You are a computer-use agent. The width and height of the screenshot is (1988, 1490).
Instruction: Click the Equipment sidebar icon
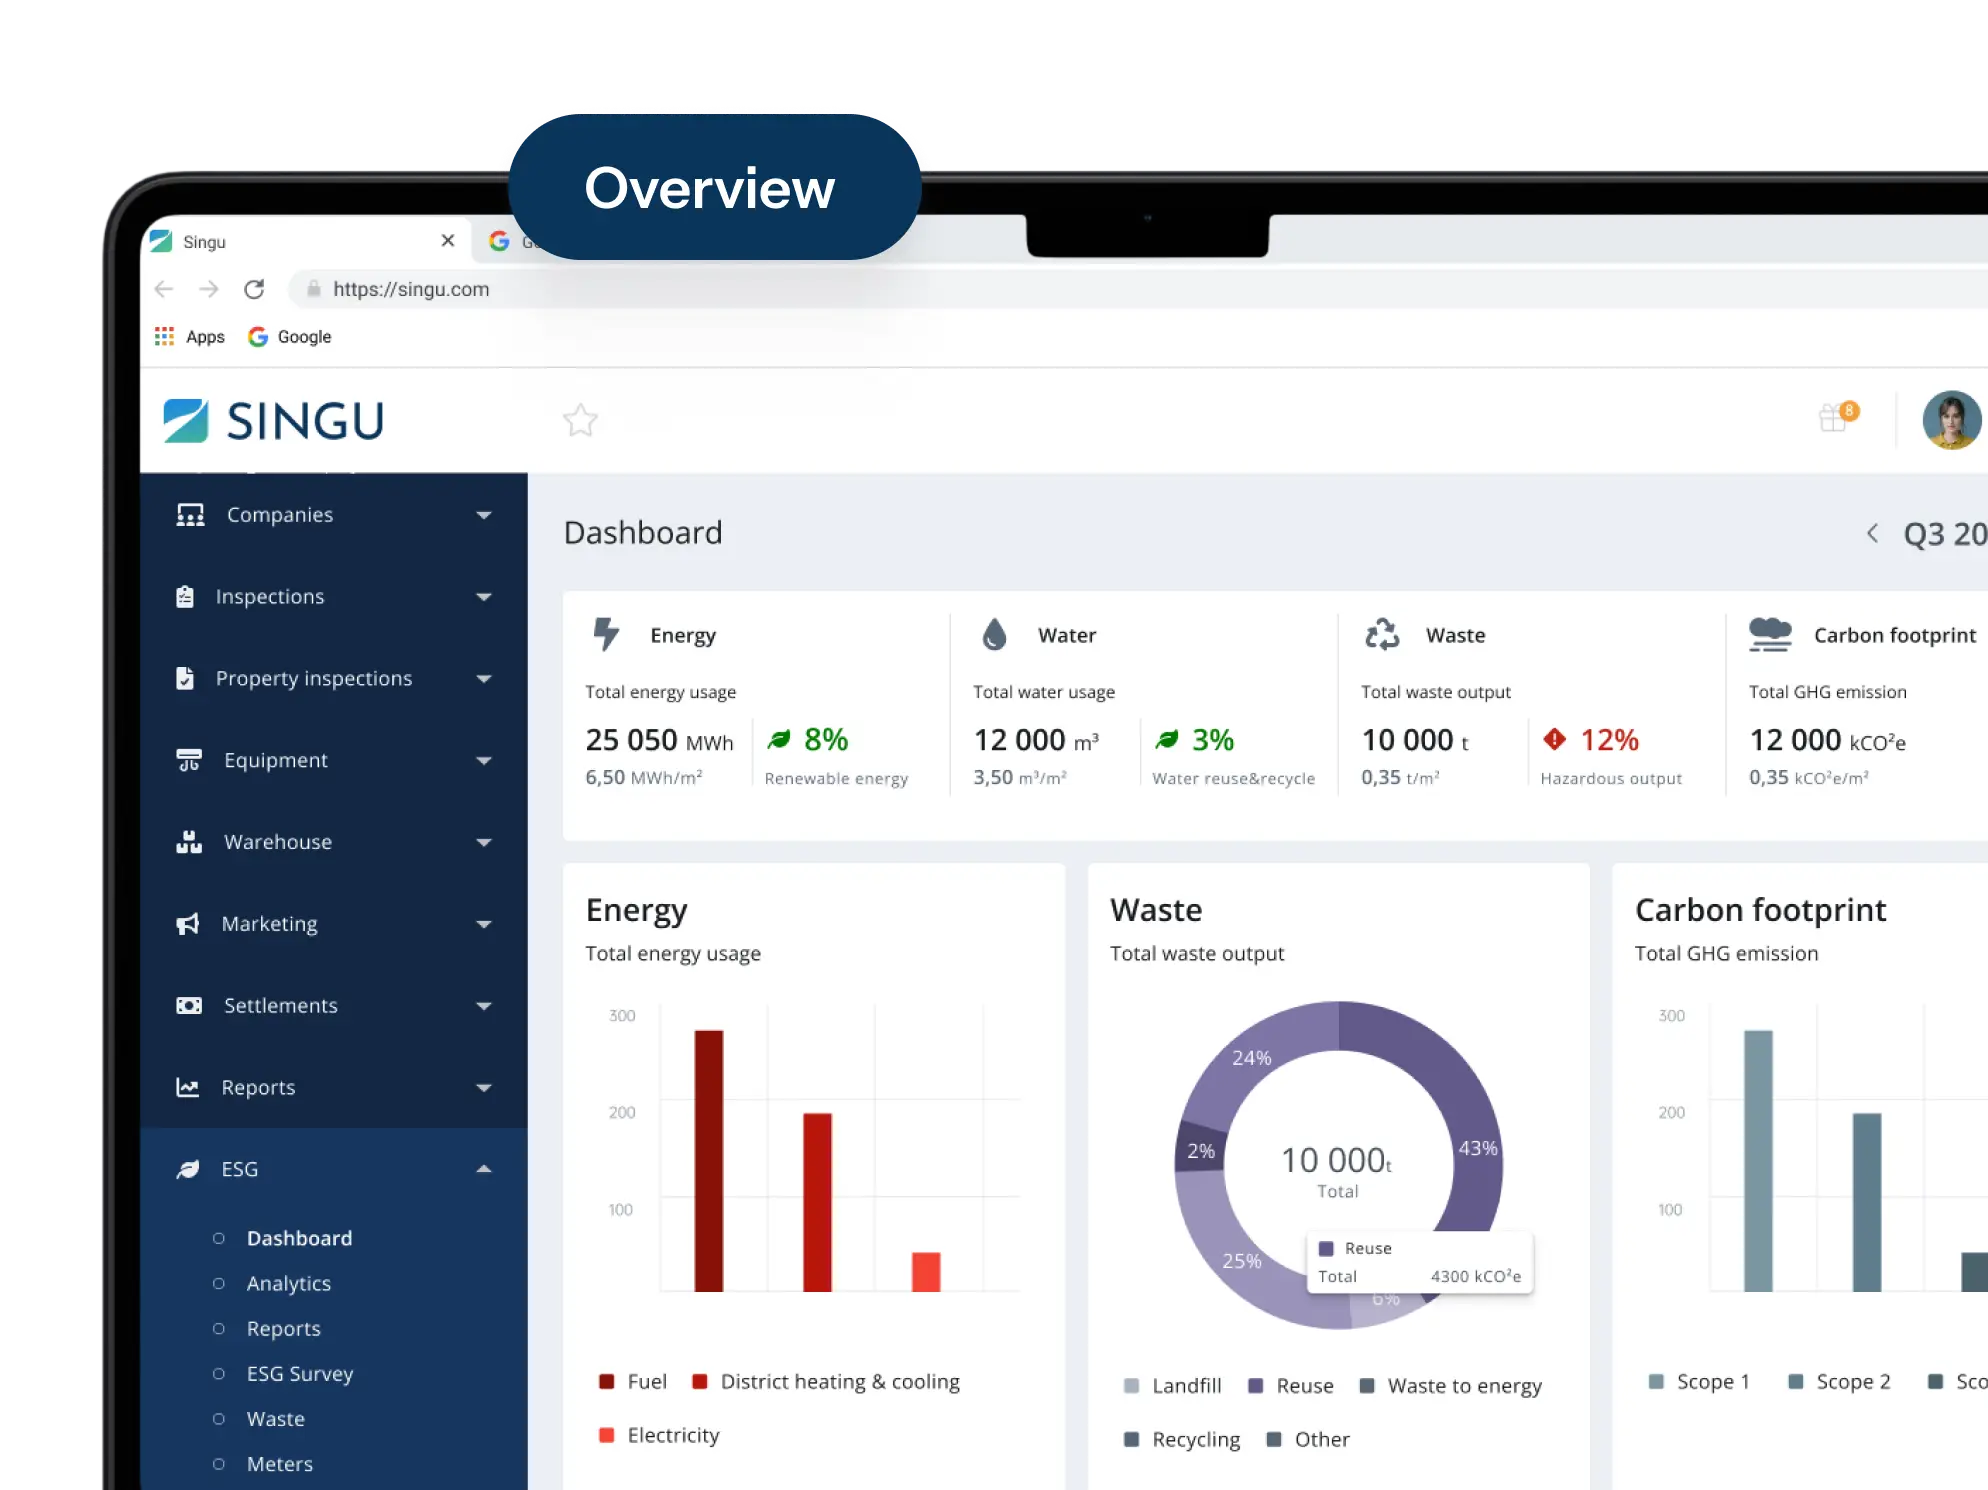[189, 761]
